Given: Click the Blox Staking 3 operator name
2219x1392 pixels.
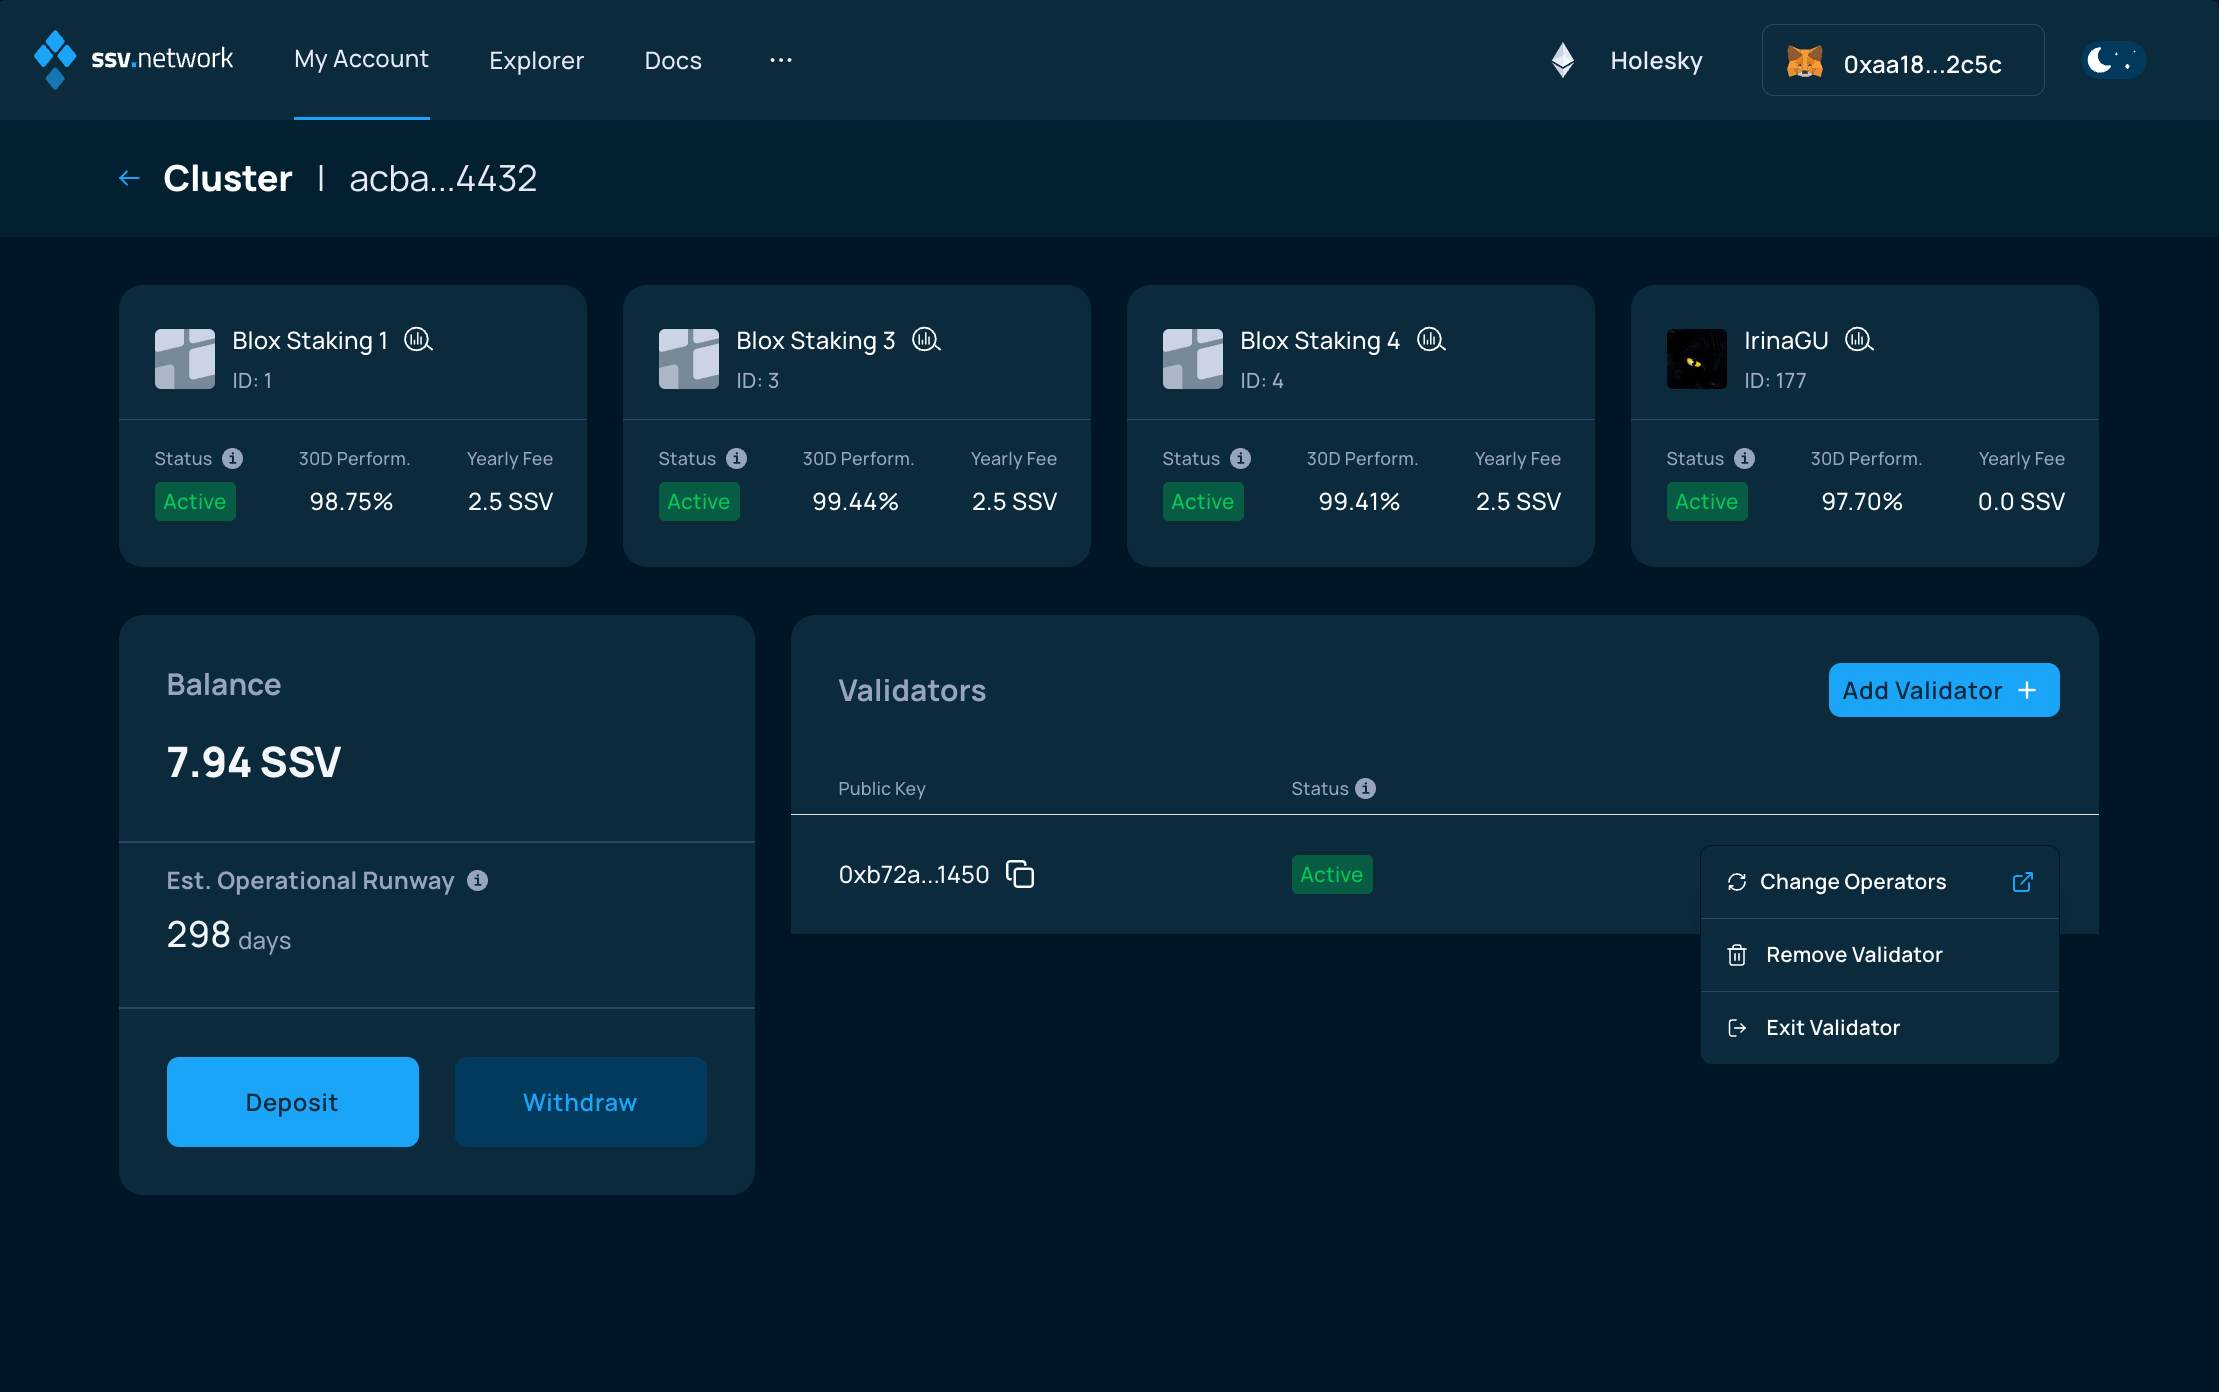Looking at the screenshot, I should pyautogui.click(x=816, y=340).
